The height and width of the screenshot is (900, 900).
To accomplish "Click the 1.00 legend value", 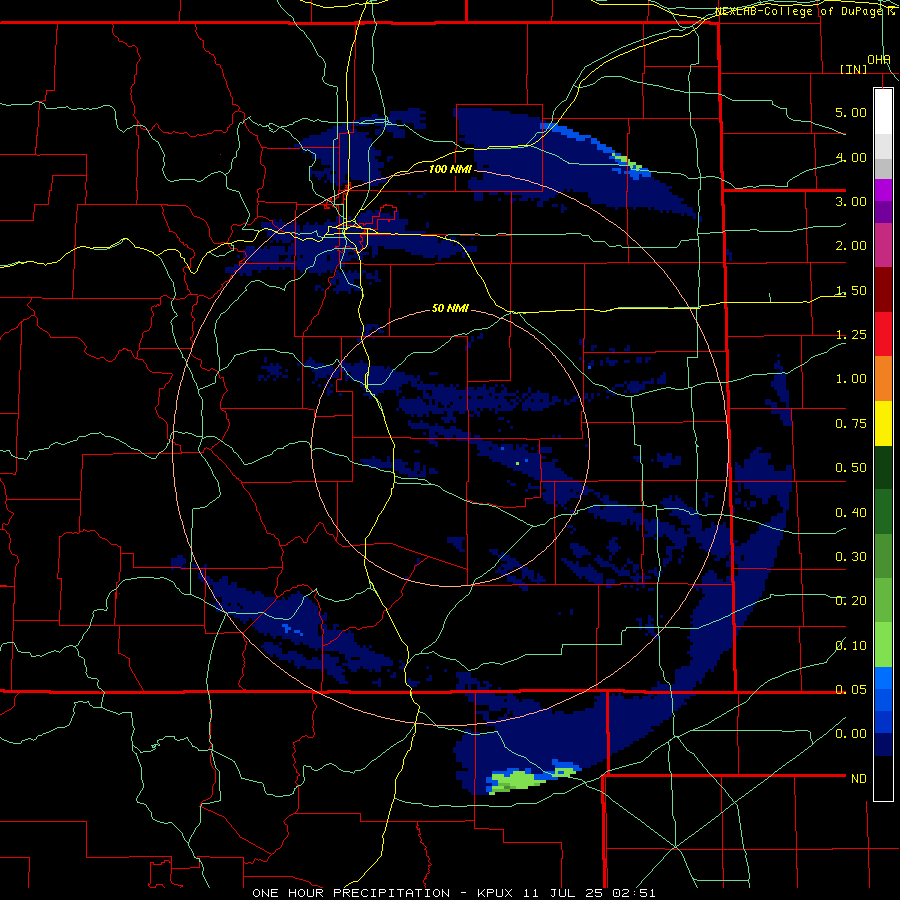I will point(851,379).
